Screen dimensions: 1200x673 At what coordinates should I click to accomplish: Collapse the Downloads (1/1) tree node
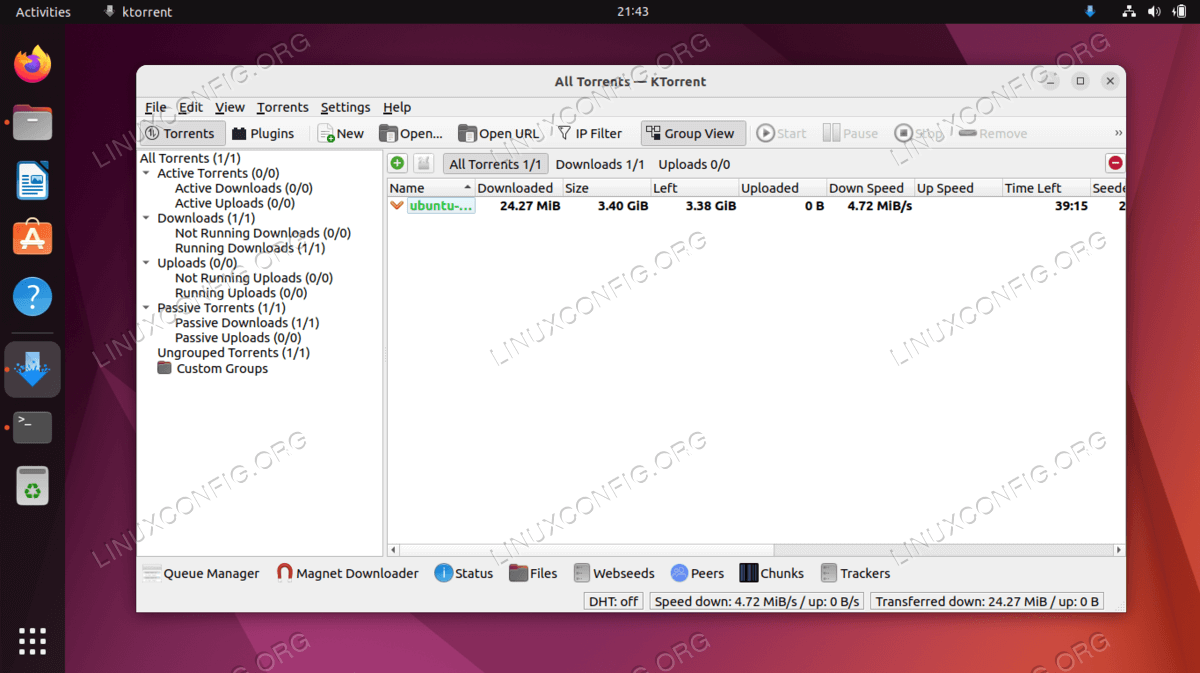click(147, 218)
